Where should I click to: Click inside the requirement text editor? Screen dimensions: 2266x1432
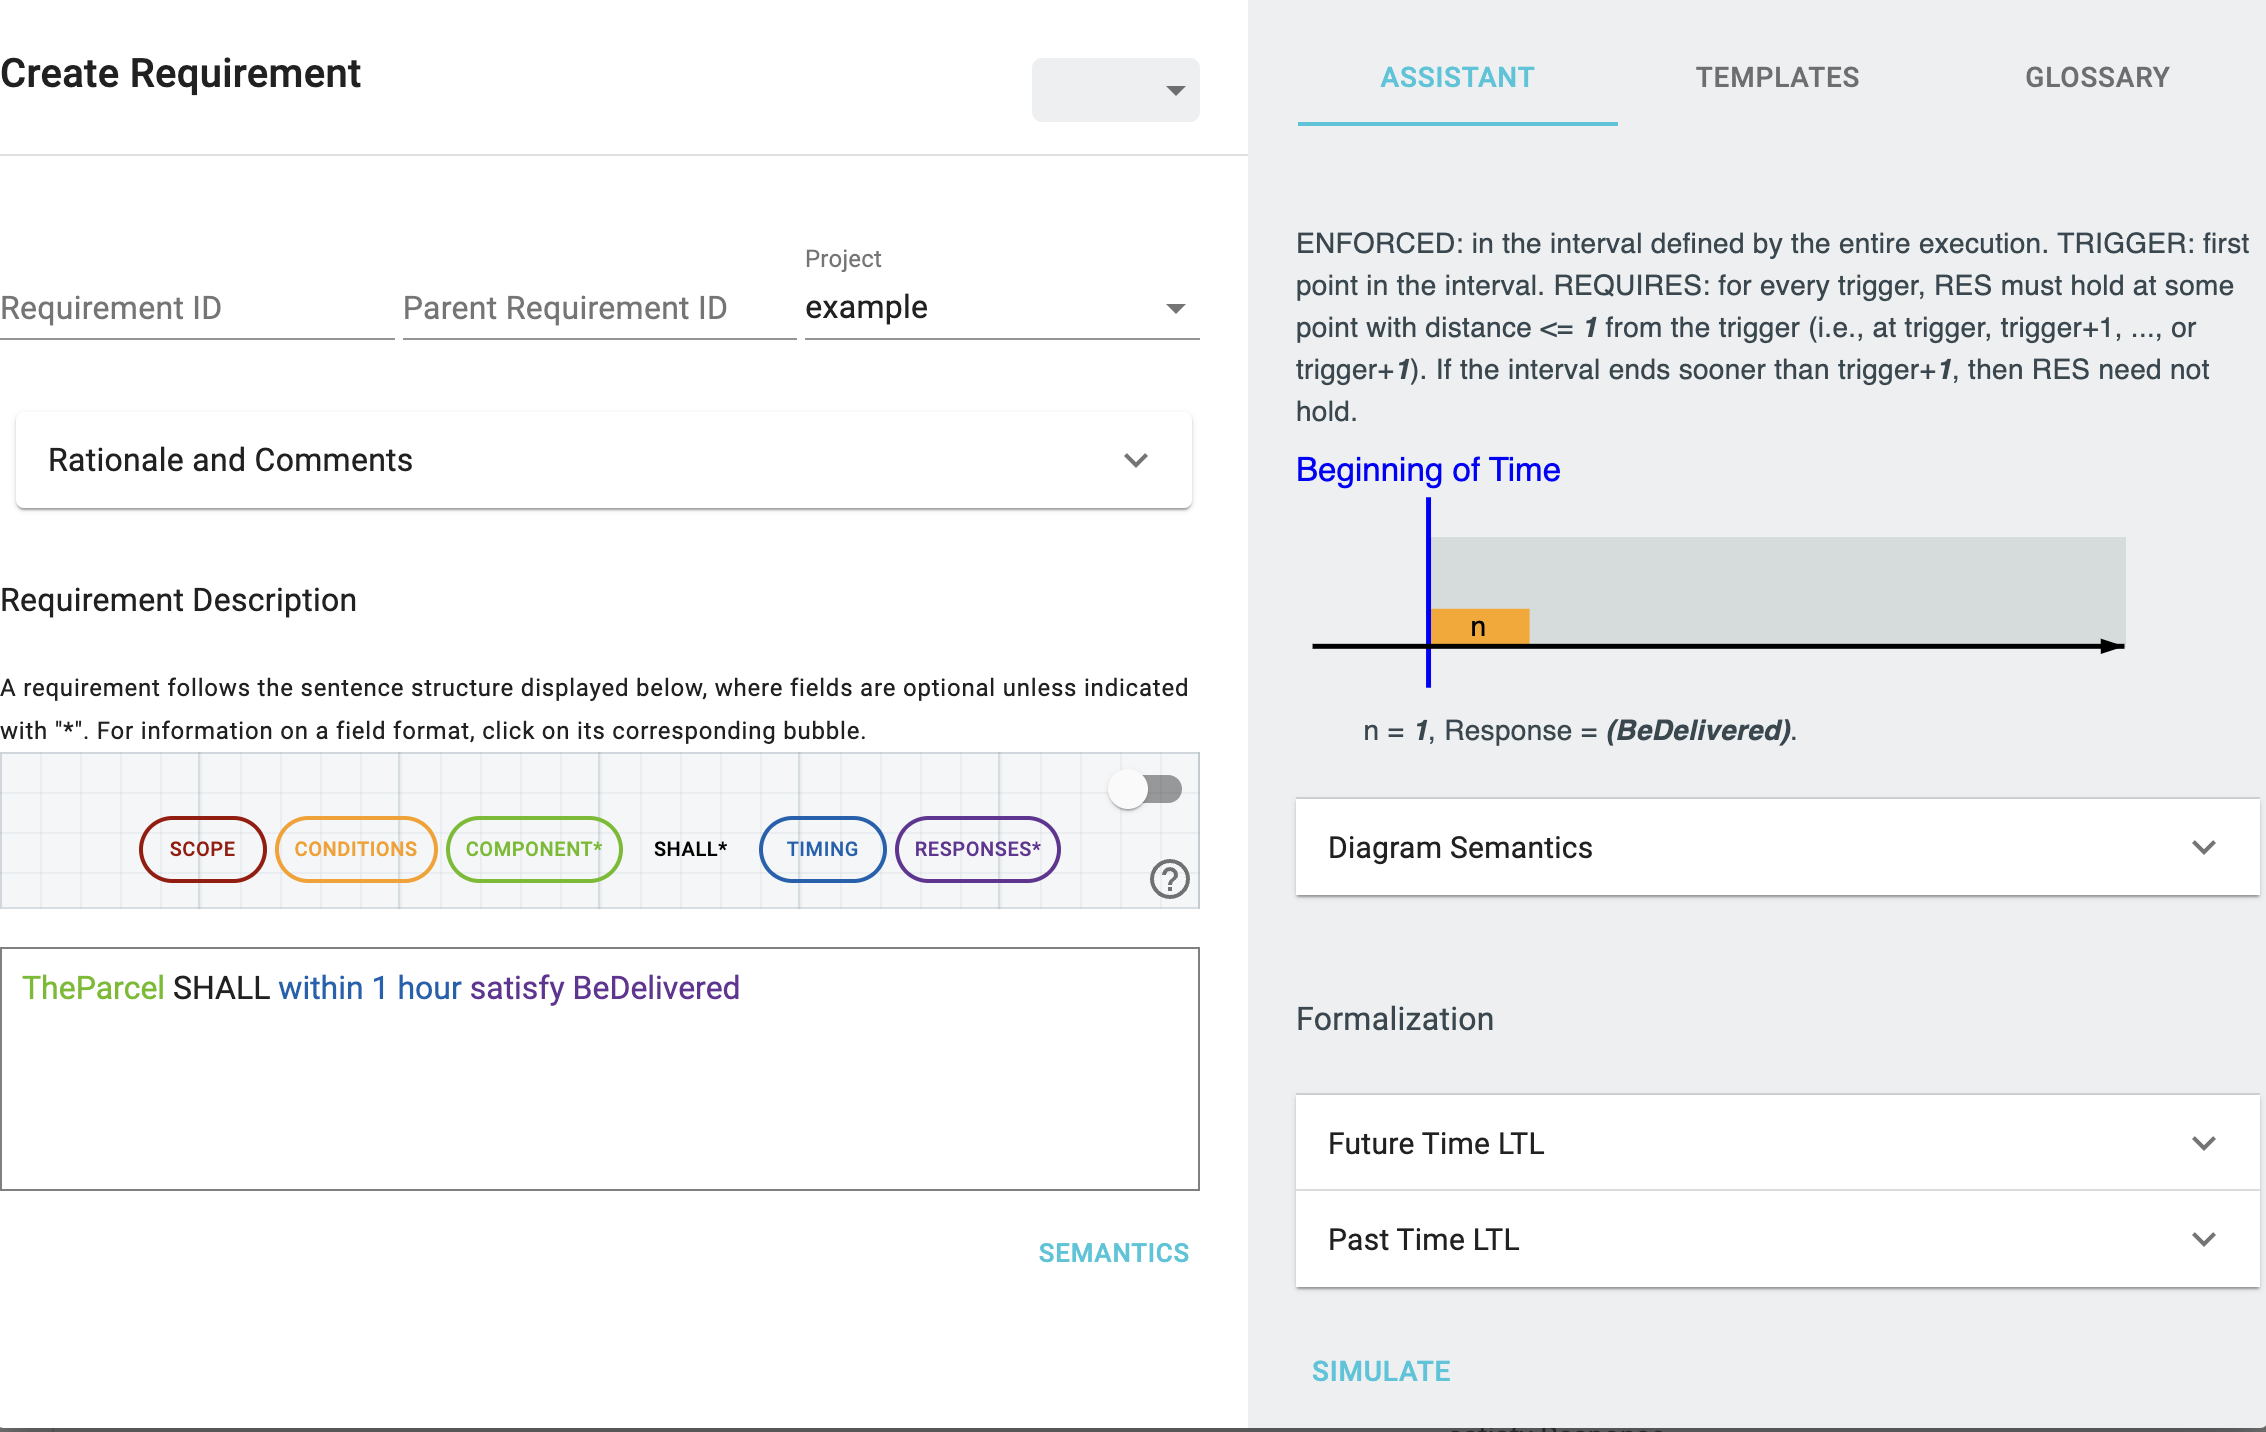tap(599, 1069)
